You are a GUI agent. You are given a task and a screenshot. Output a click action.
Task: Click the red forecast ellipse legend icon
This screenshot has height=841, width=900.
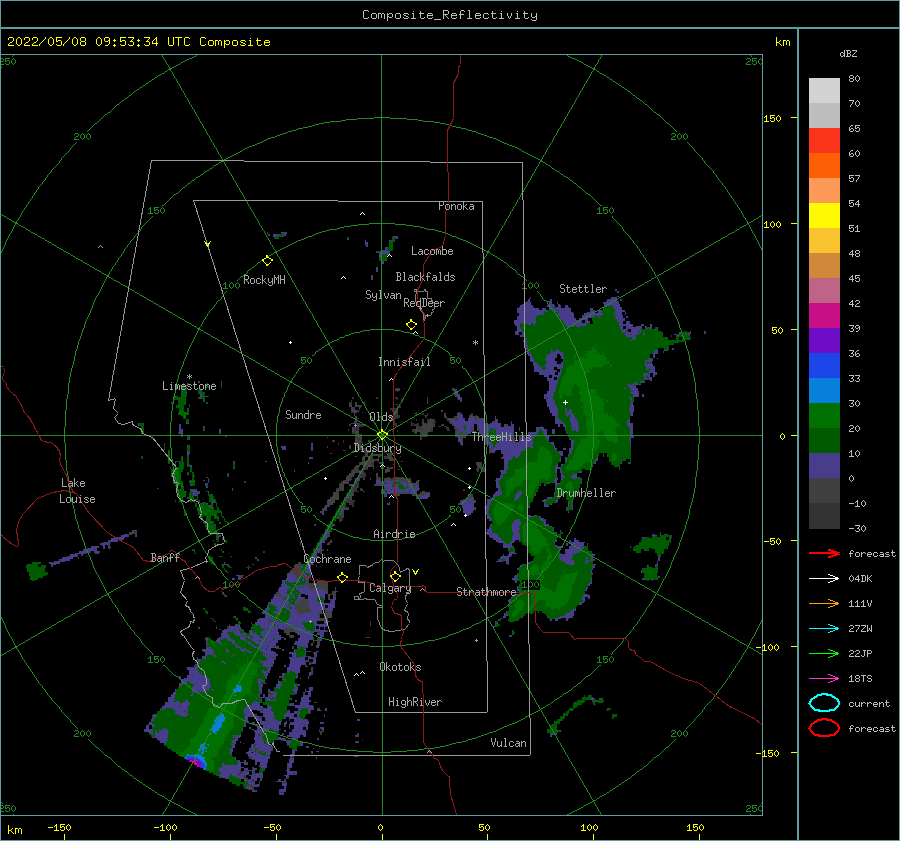pos(824,728)
